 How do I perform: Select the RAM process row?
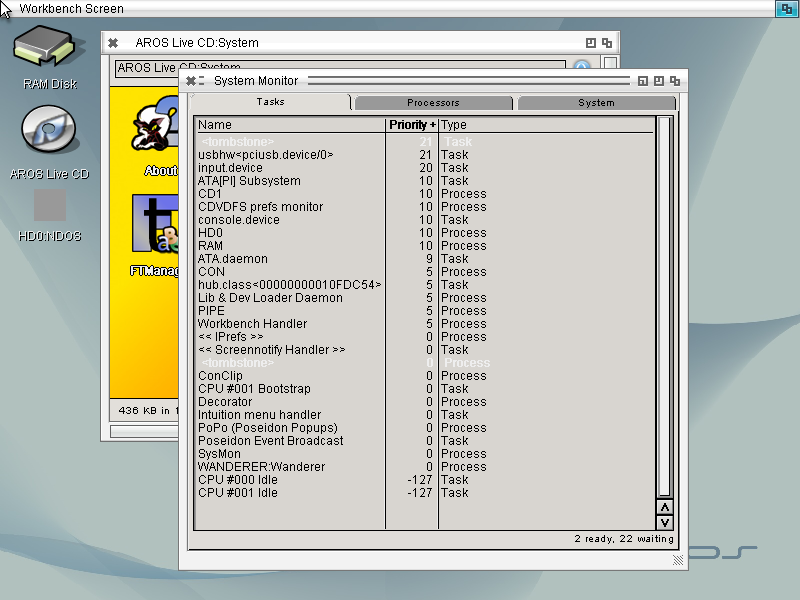(425, 246)
